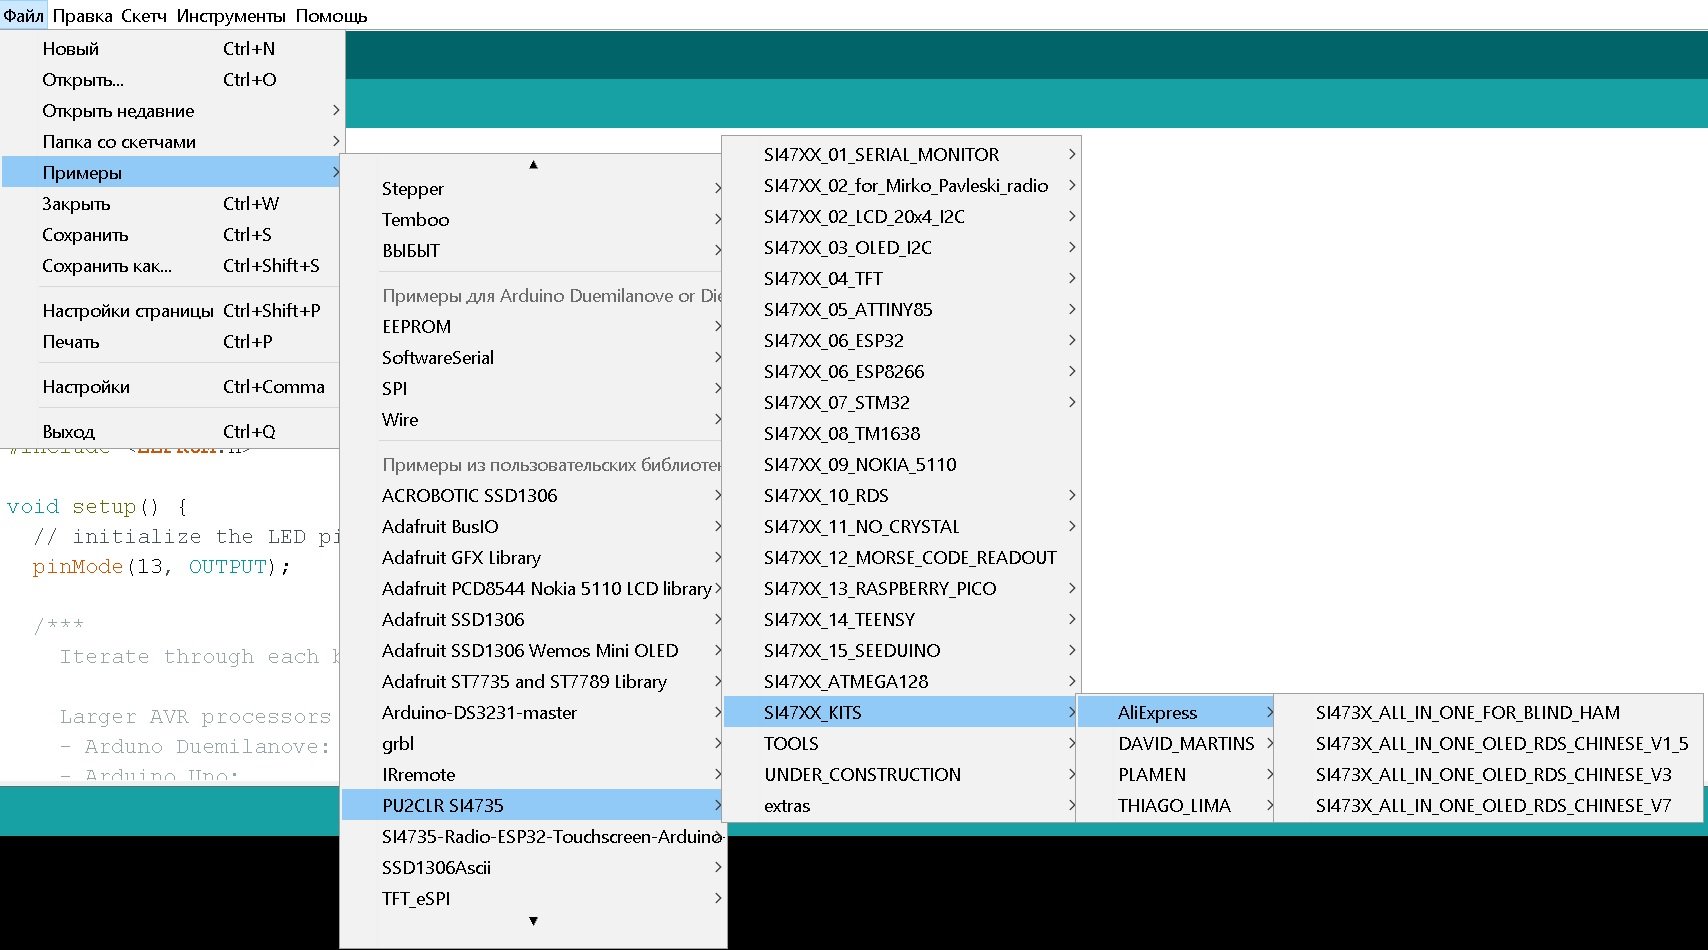Viewport: 1708px width, 950px height.
Task: Open the Файл menu
Action: (x=24, y=16)
